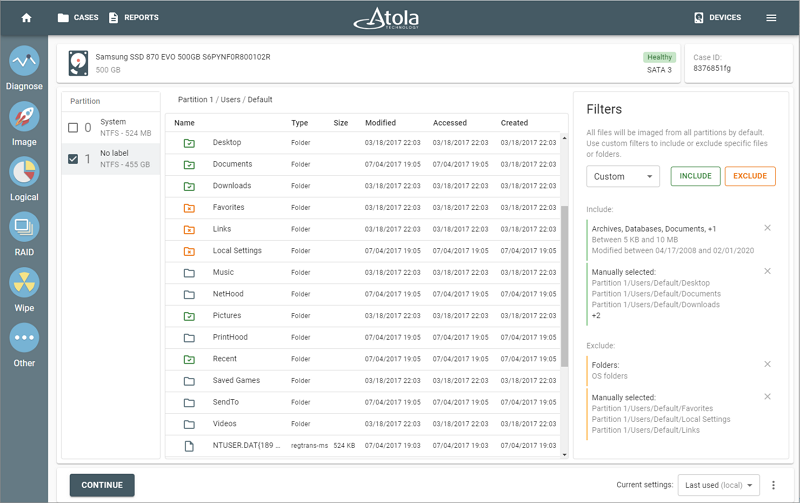Select the Wipe radiation icon
800x503 pixels.
pyautogui.click(x=24, y=283)
